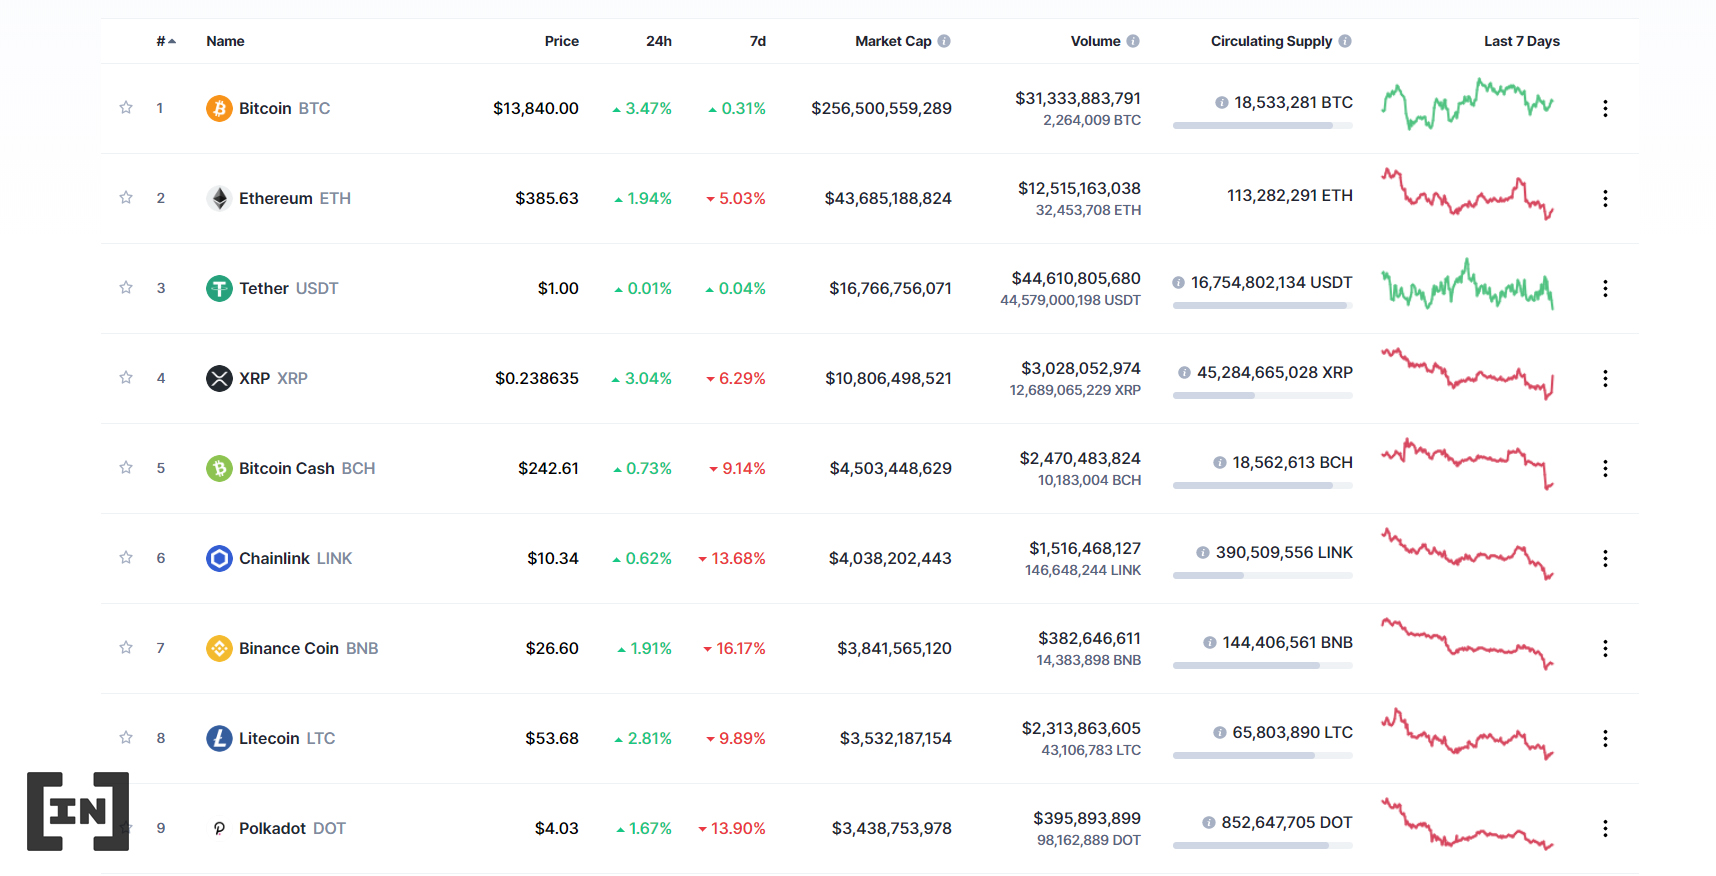This screenshot has height=876, width=1716.
Task: Open the Chainlink LINK name link
Action: (x=295, y=558)
